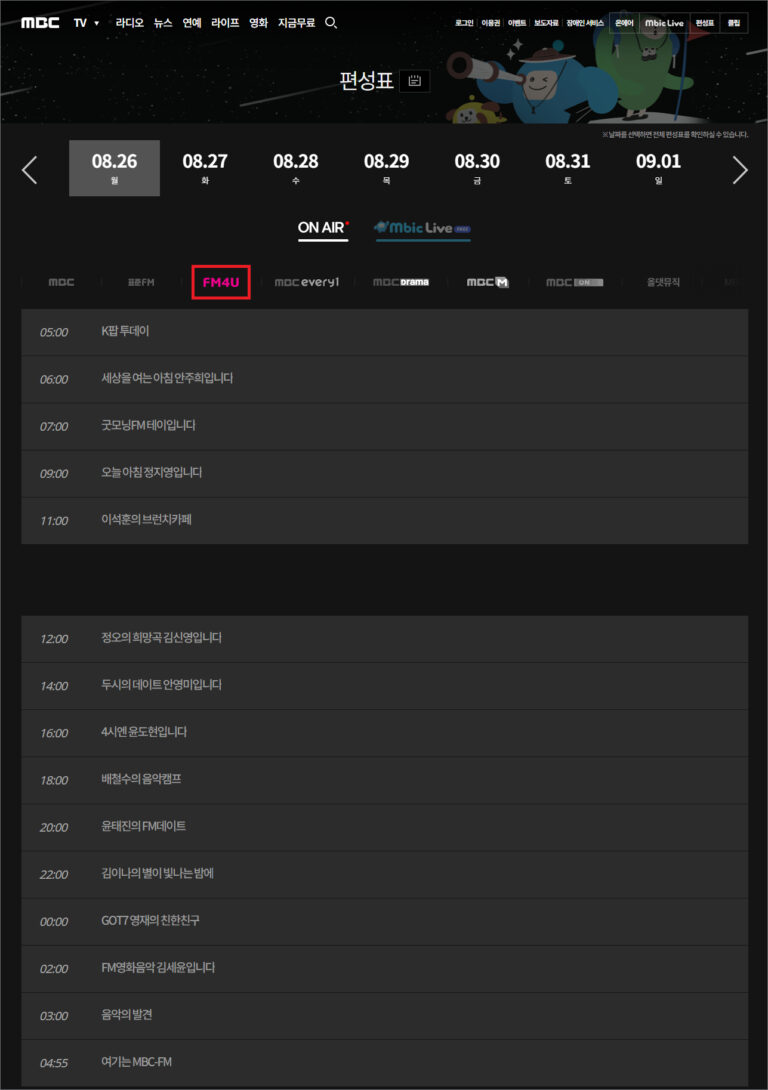Viewport: 768px width, 1090px height.
Task: Select the MBC M channel logo
Action: tap(487, 282)
